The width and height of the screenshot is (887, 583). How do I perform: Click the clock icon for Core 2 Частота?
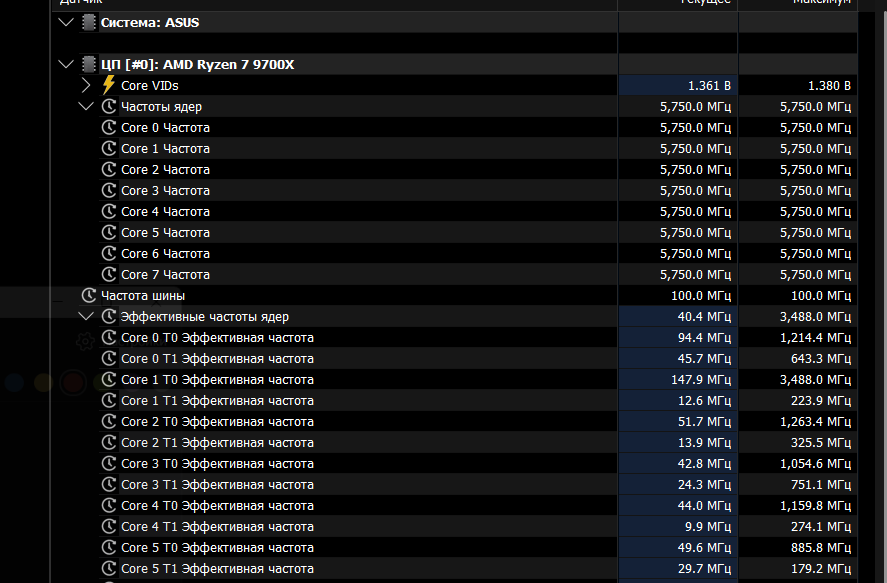[x=109, y=169]
